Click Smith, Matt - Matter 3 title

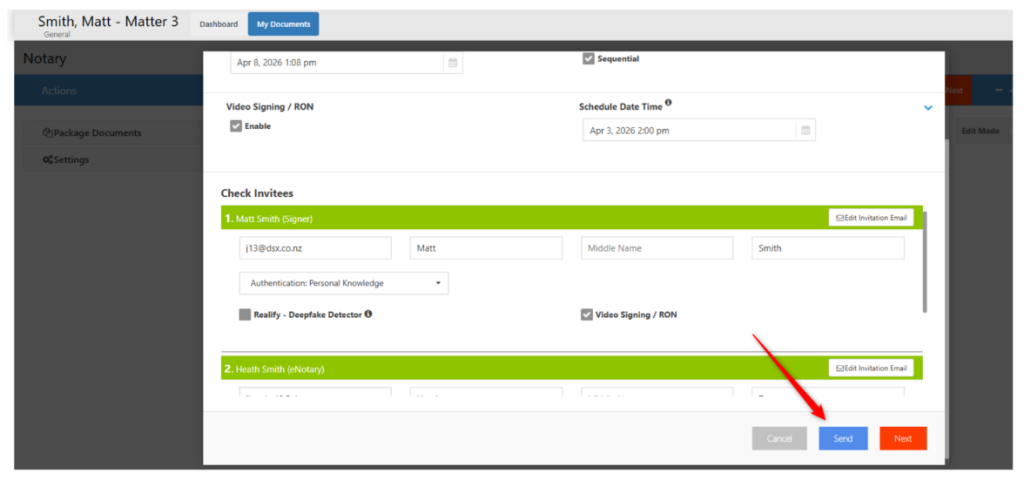(x=108, y=21)
